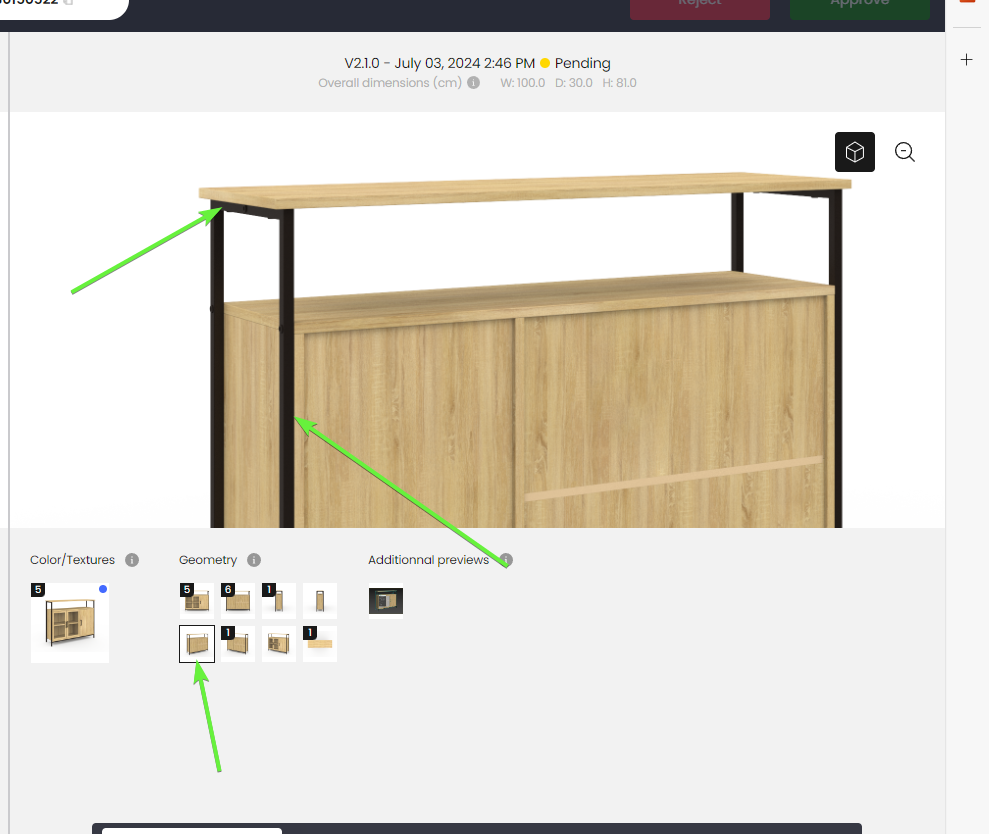Open the dark Additionnal previews thumbnail

click(386, 601)
